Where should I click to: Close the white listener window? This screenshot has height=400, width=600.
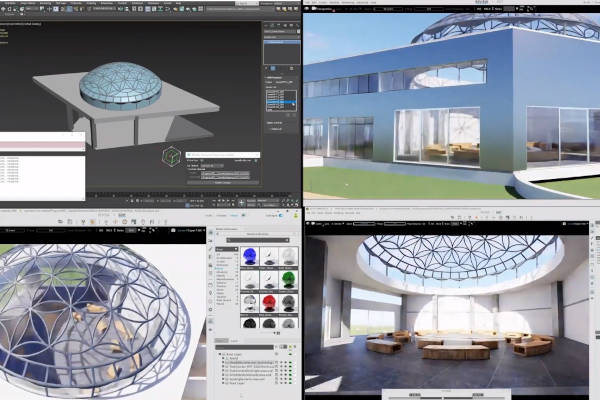coord(81,135)
